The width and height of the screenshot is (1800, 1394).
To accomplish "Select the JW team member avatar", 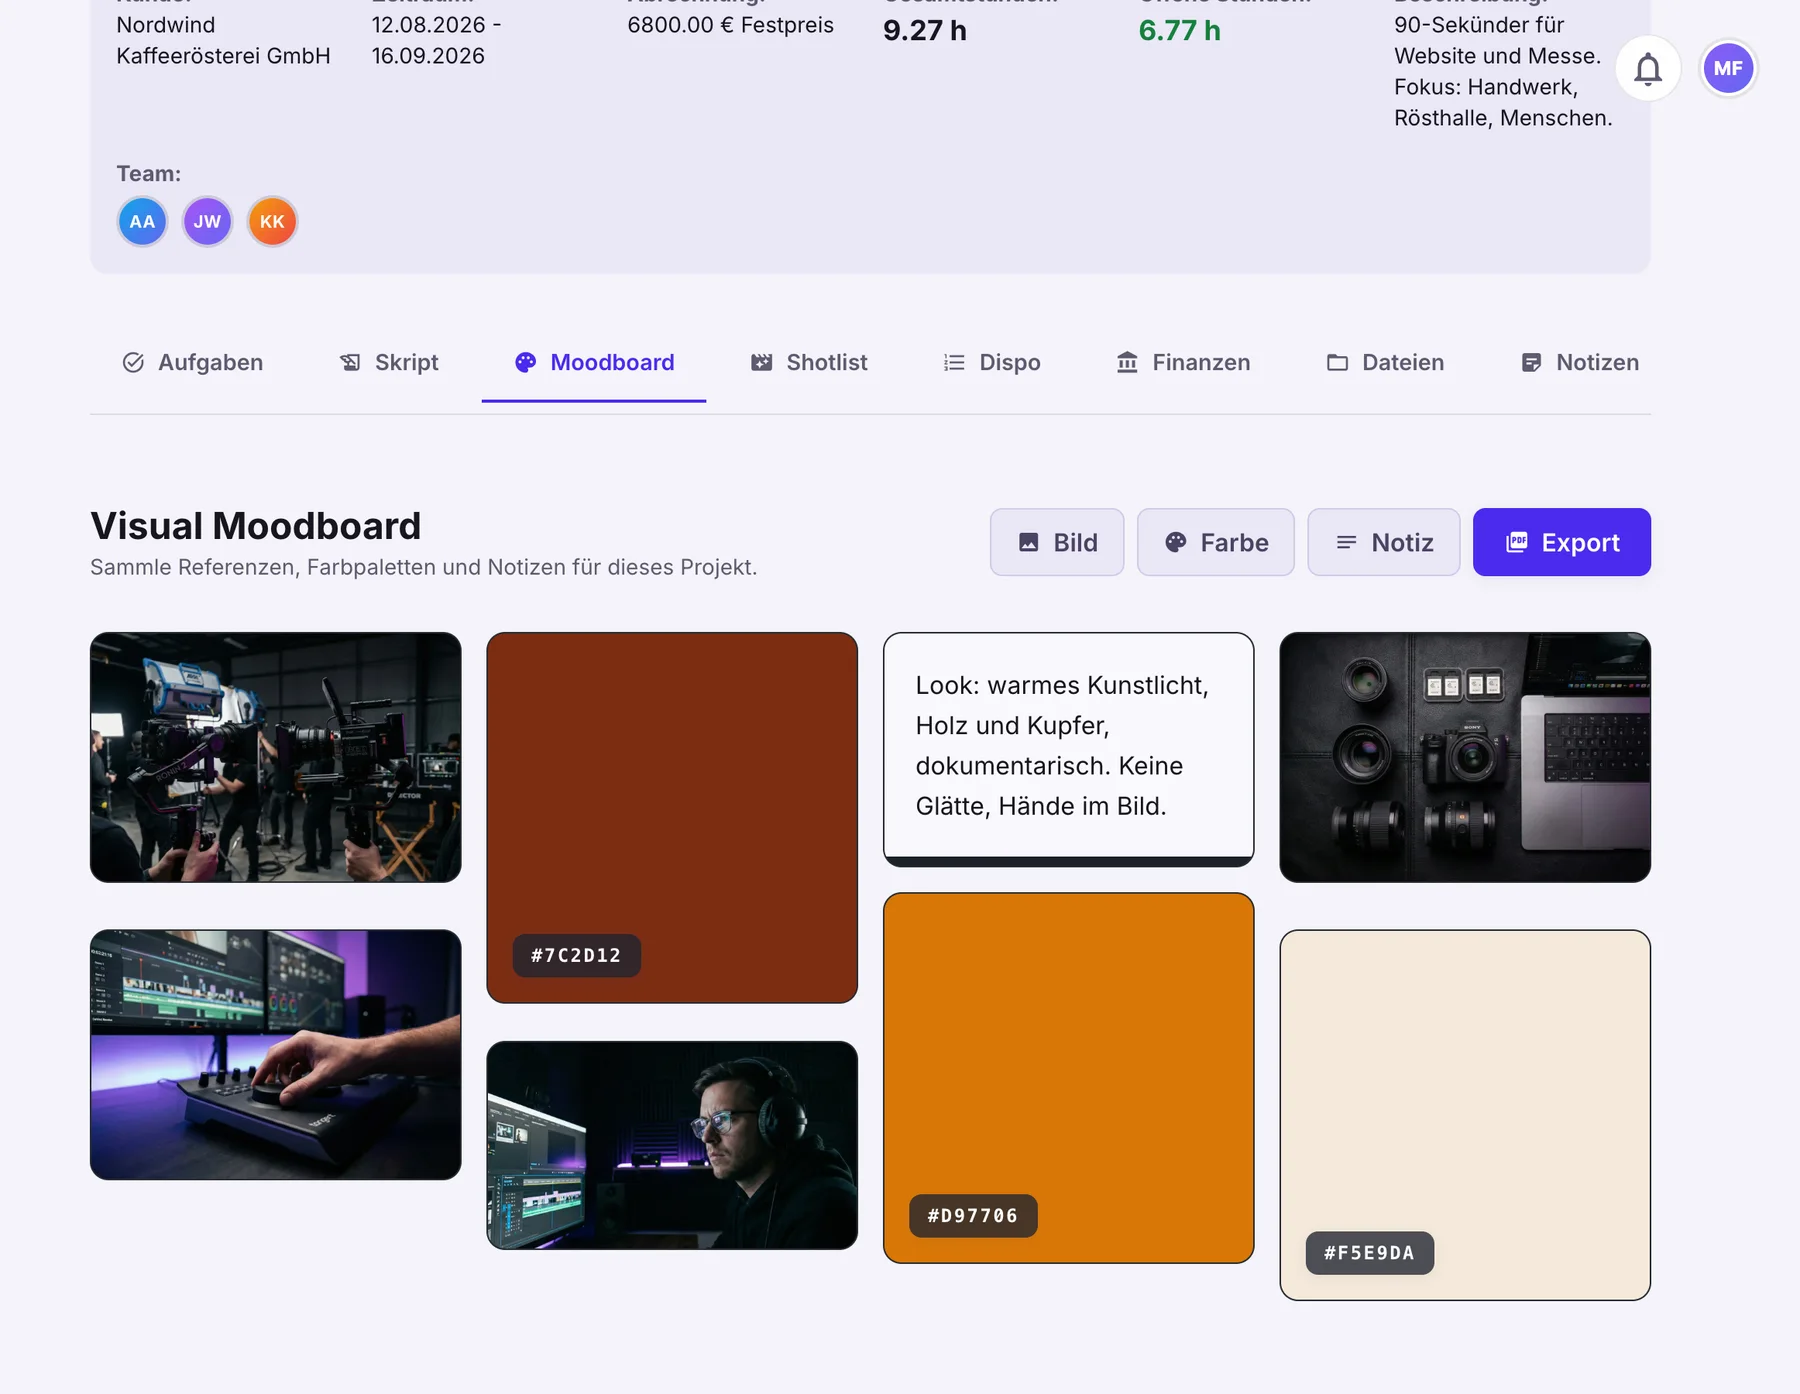I will click(x=207, y=221).
